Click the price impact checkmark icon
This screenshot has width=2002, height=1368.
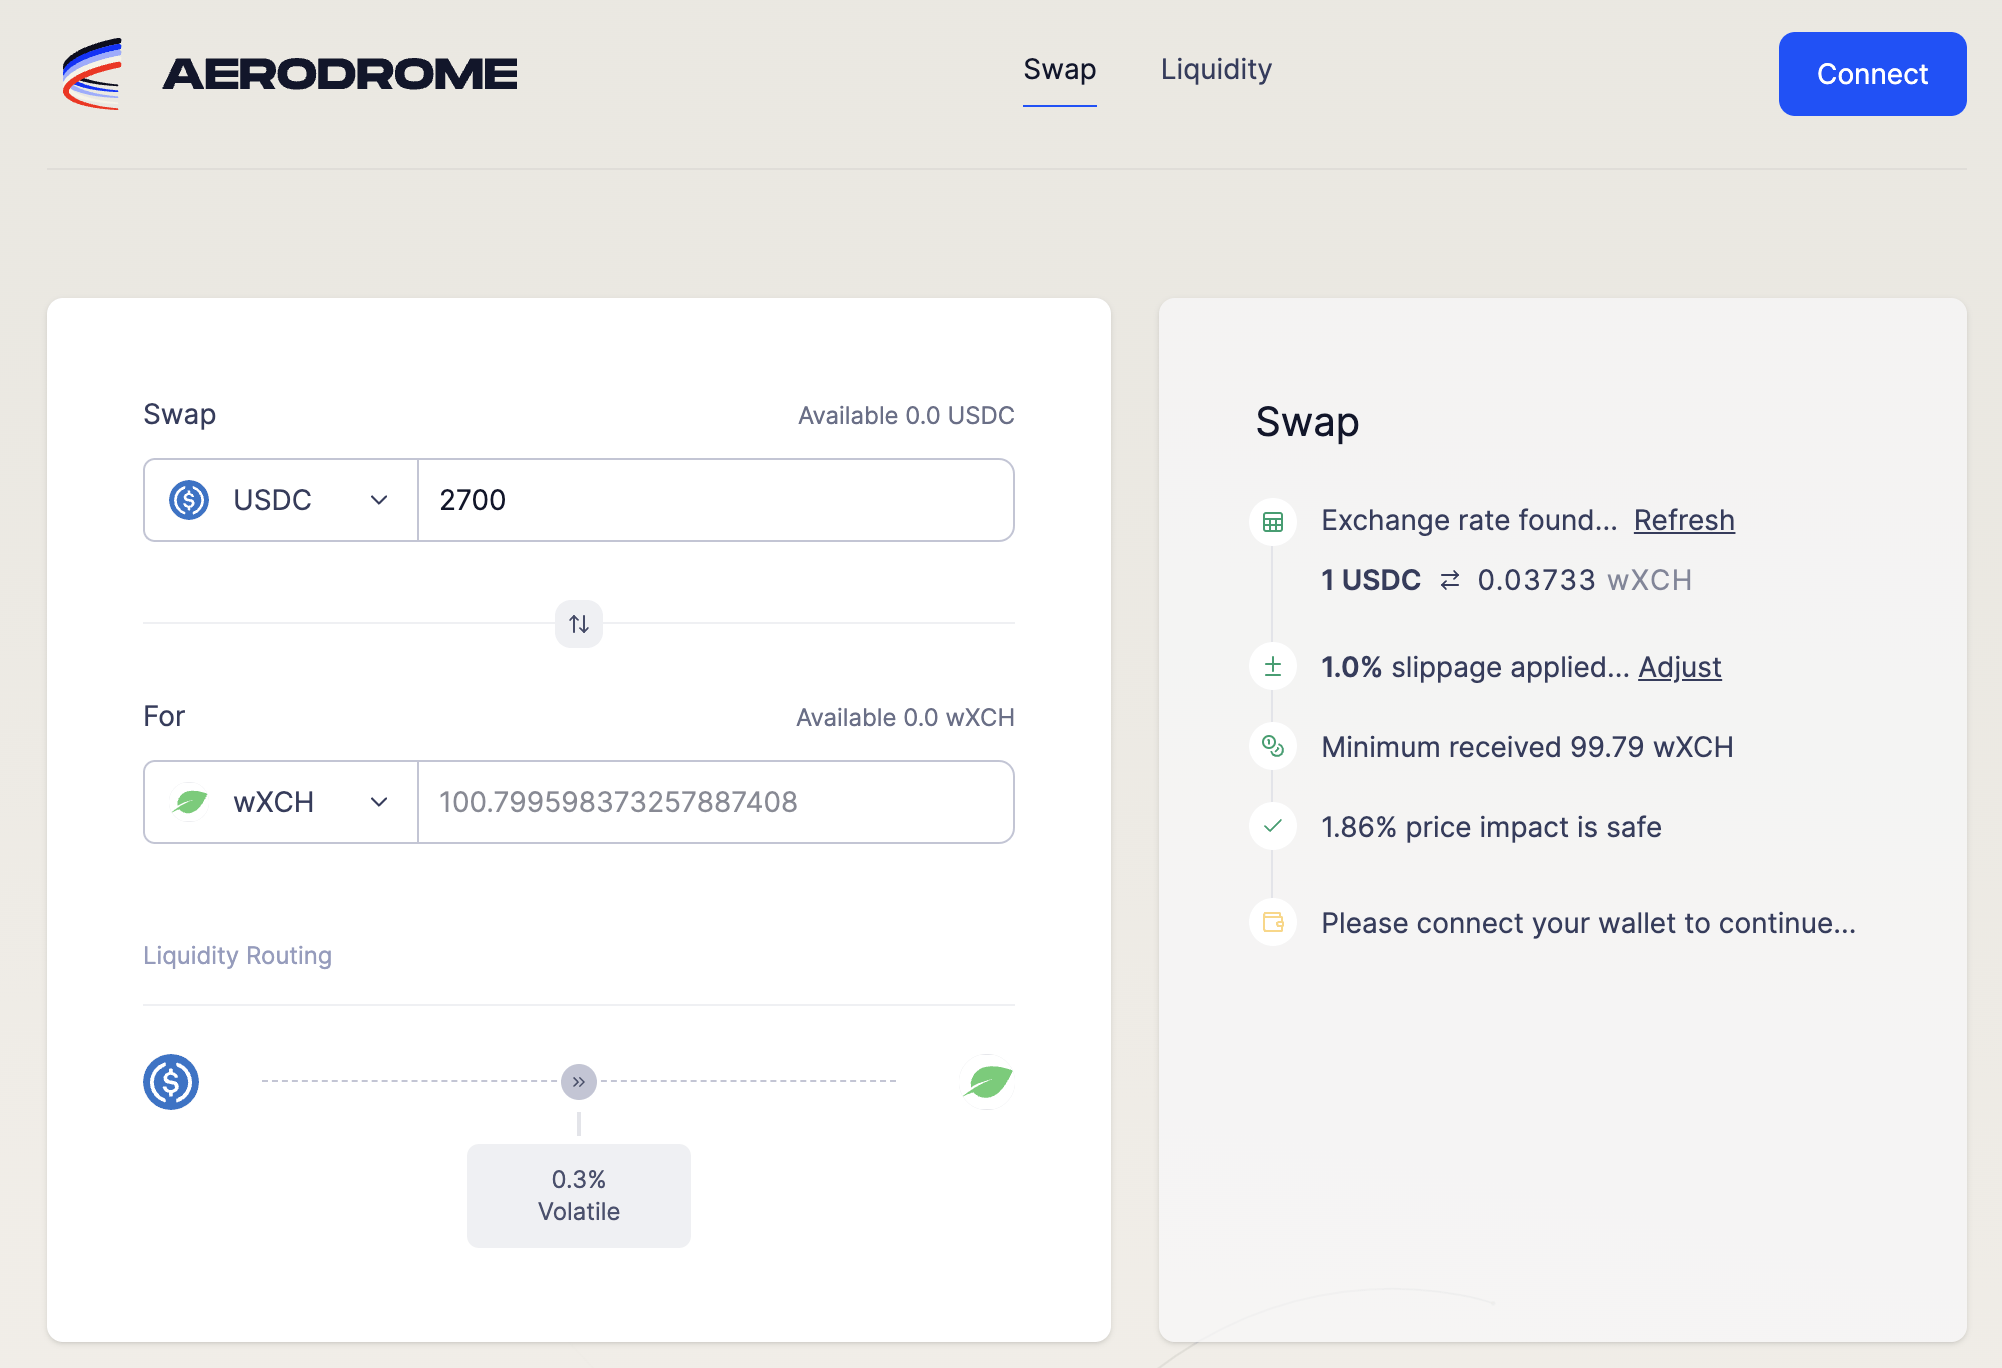pos(1273,826)
